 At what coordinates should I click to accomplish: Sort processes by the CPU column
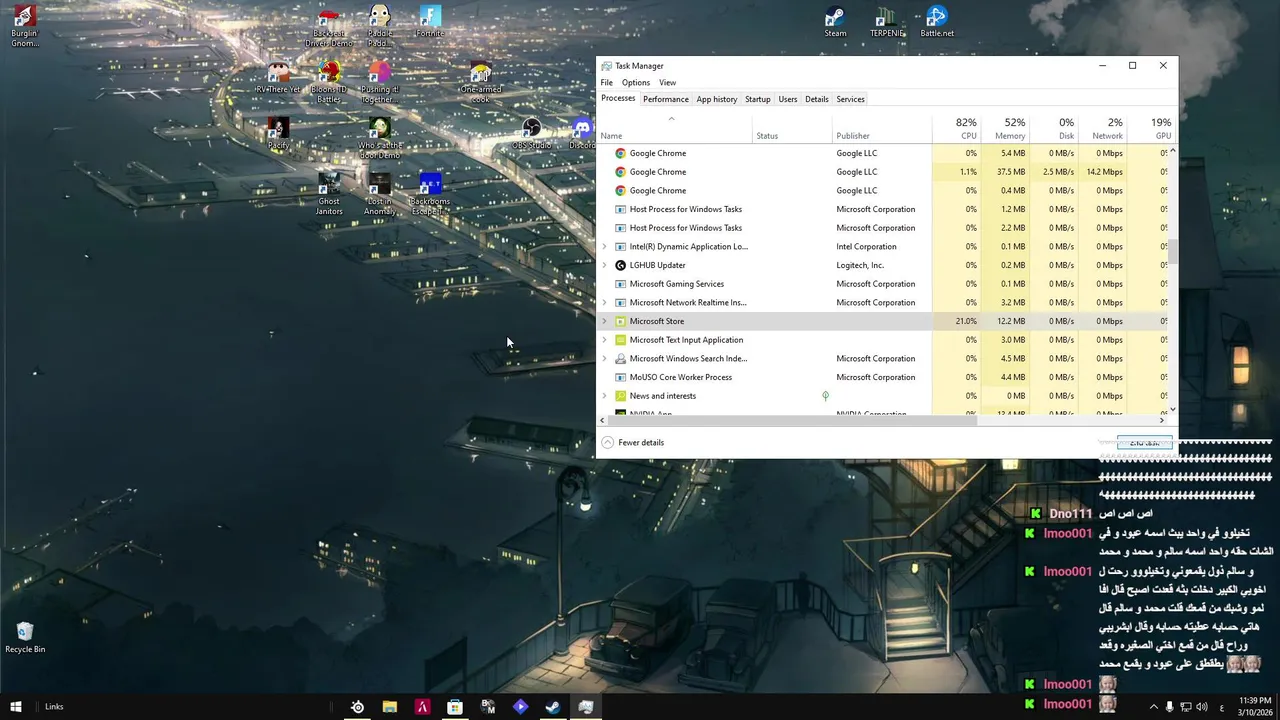coord(956,128)
